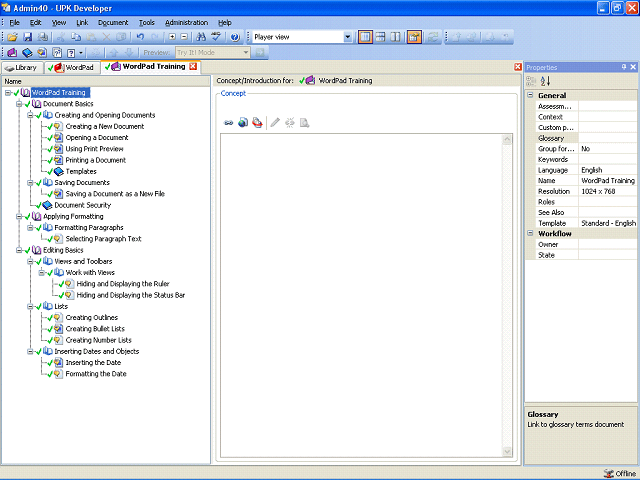Create a new section with blue book icon
The width and height of the screenshot is (640, 480).
click(27, 53)
